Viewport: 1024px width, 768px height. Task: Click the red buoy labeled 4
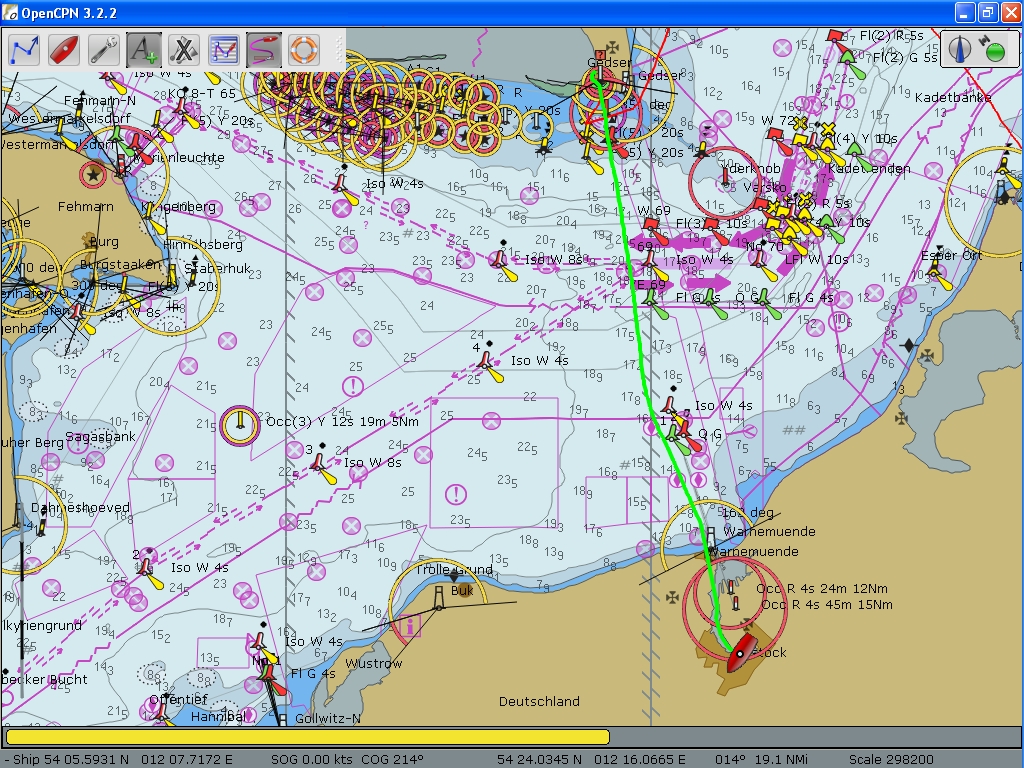point(484,360)
